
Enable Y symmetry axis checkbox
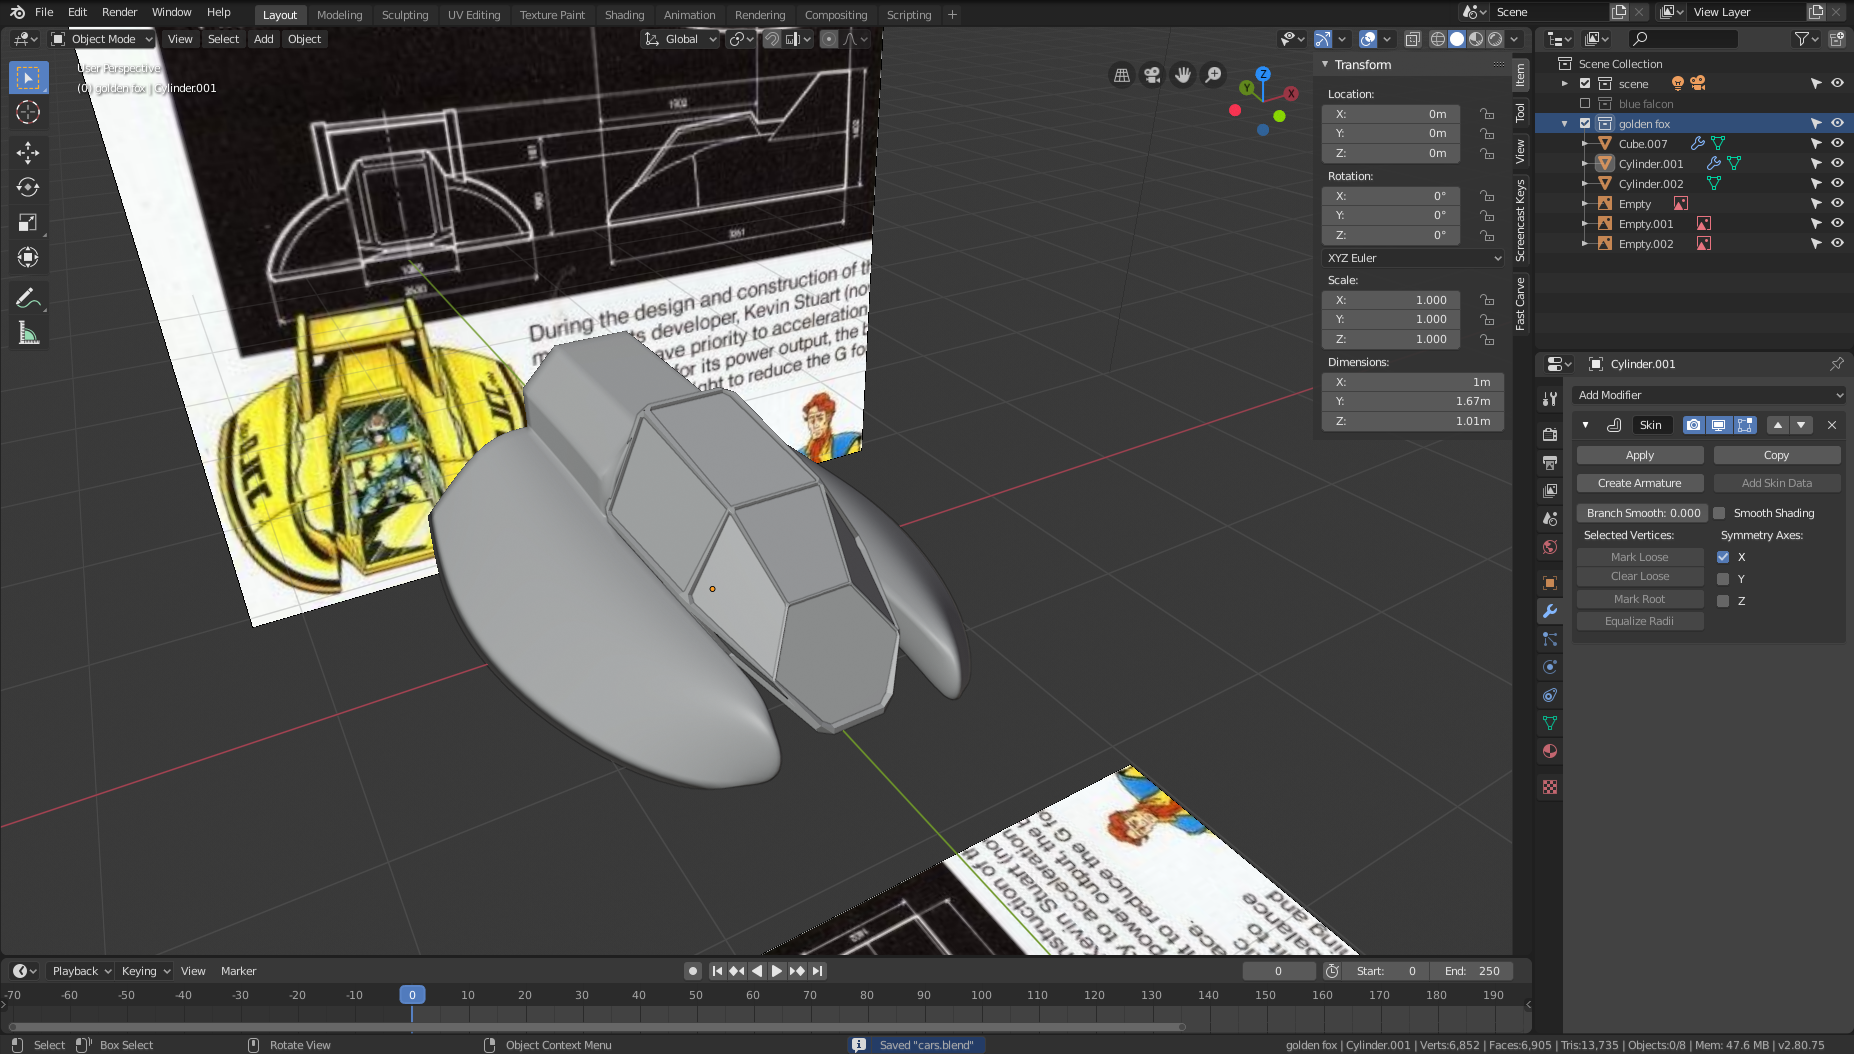coord(1723,579)
